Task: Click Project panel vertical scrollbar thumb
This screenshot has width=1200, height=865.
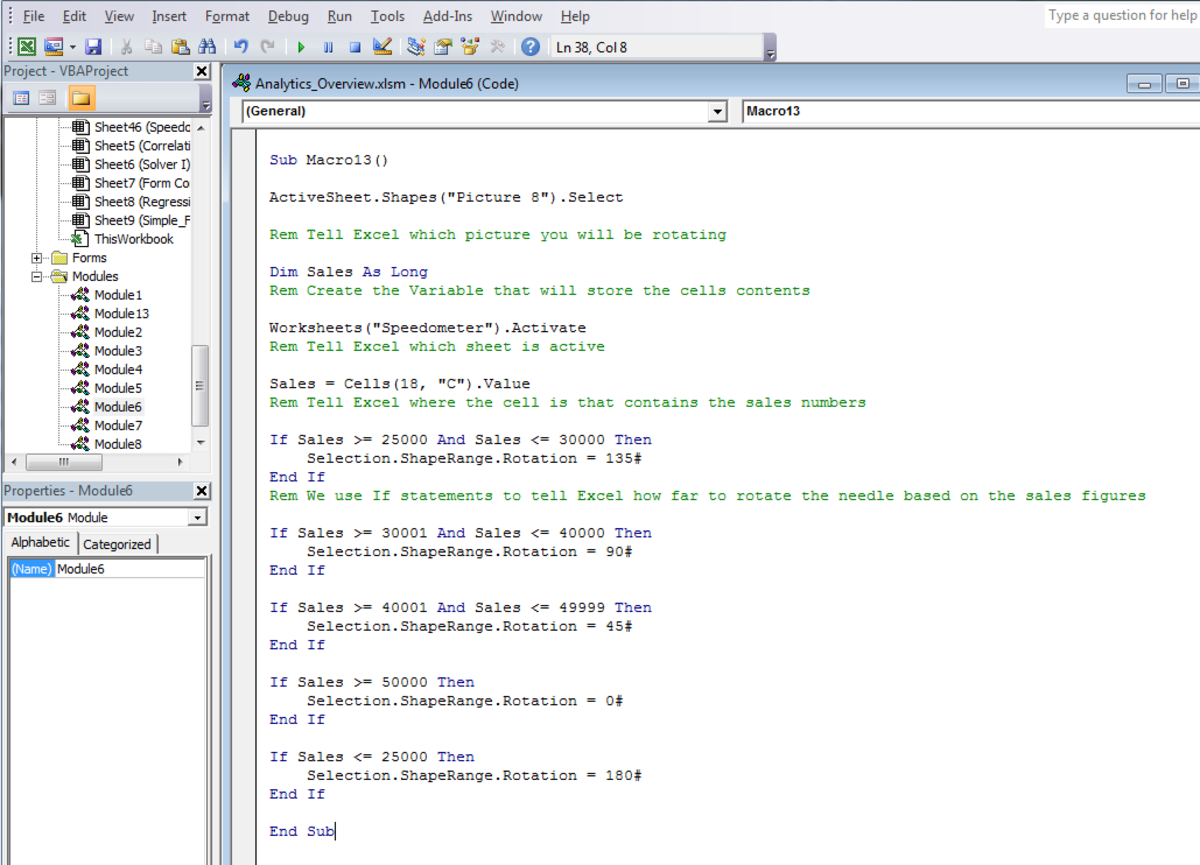Action: pyautogui.click(x=200, y=385)
